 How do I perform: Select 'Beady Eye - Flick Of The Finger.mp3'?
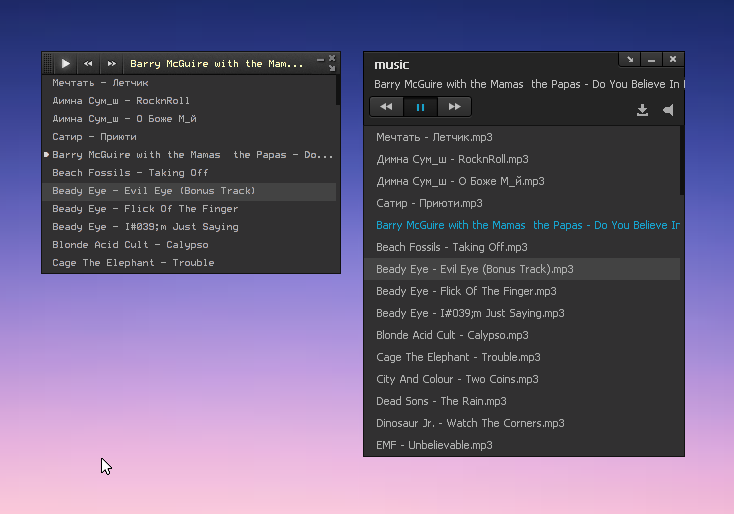pyautogui.click(x=522, y=291)
